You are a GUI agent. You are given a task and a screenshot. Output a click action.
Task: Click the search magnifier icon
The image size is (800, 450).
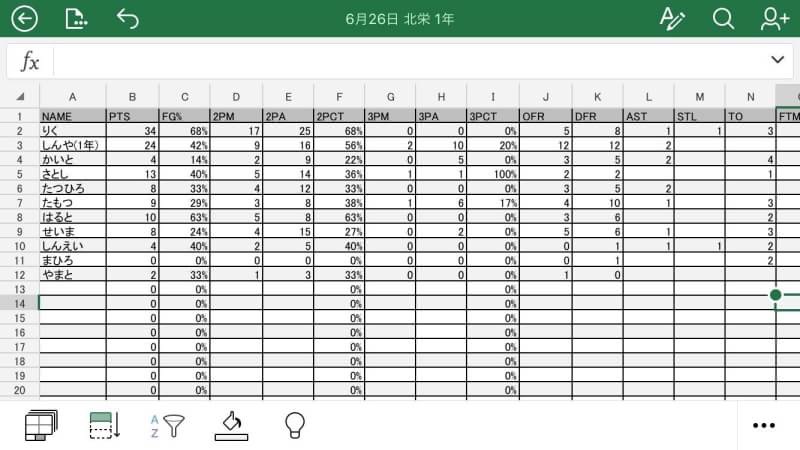pyautogui.click(x=723, y=19)
